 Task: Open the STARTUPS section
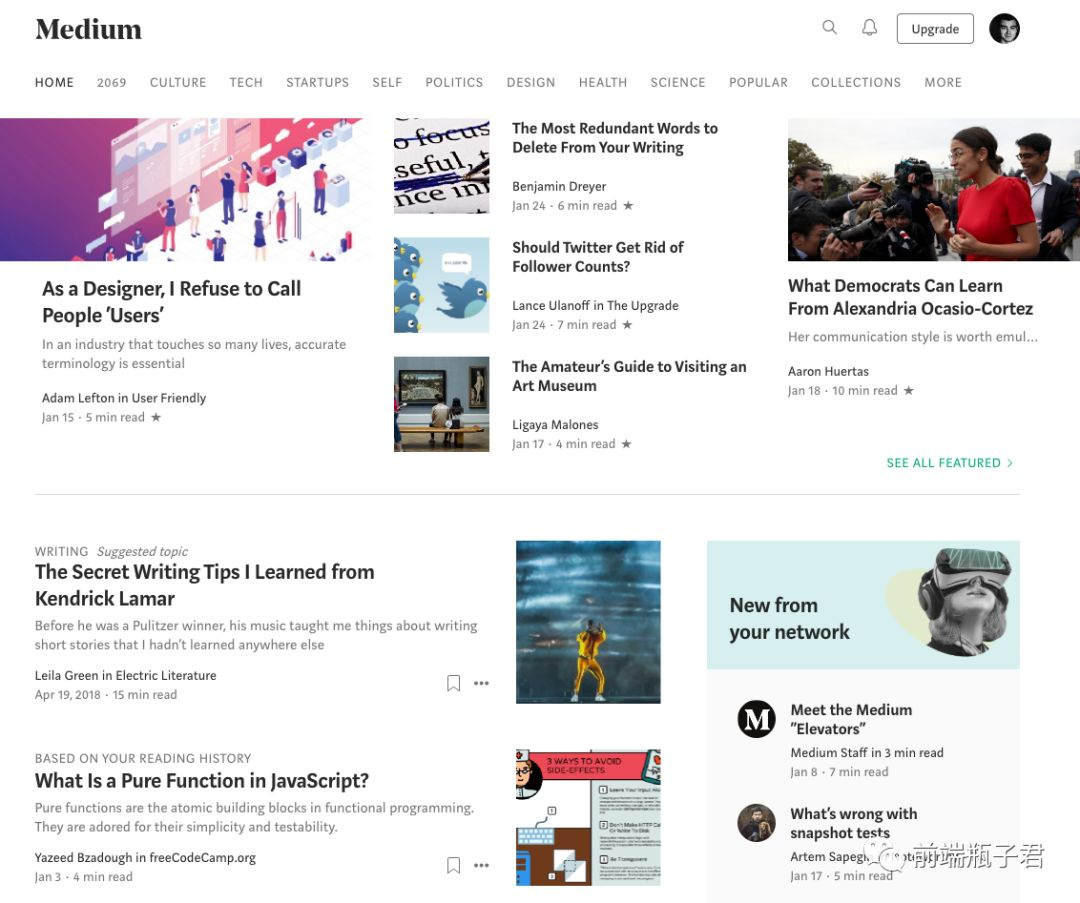tap(318, 83)
